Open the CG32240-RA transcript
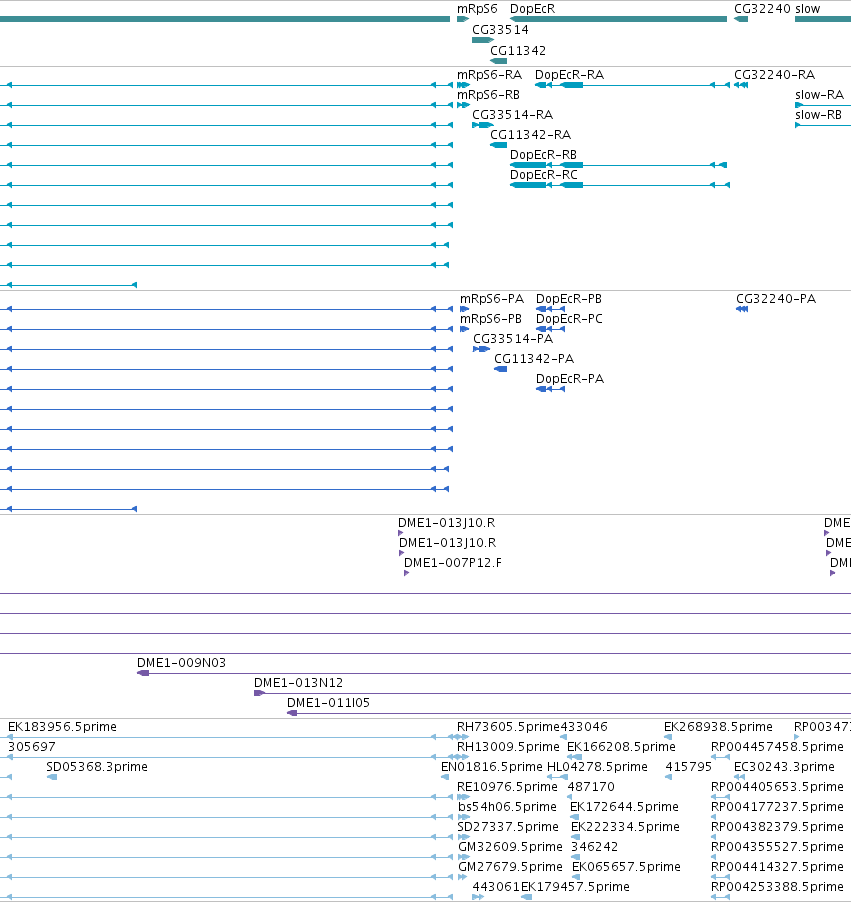The width and height of the screenshot is (851, 902). [741, 85]
